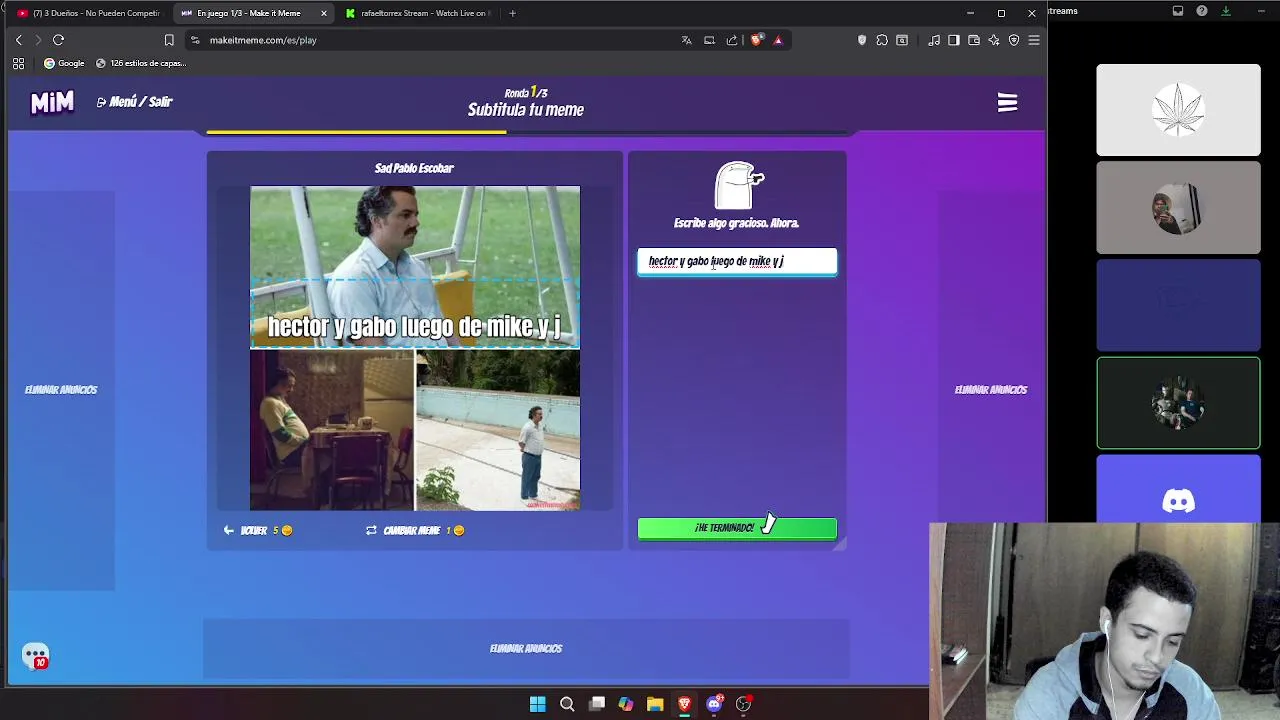Click Eliminar anuncios at the bottom banner
The width and height of the screenshot is (1280, 720).
coord(526,649)
